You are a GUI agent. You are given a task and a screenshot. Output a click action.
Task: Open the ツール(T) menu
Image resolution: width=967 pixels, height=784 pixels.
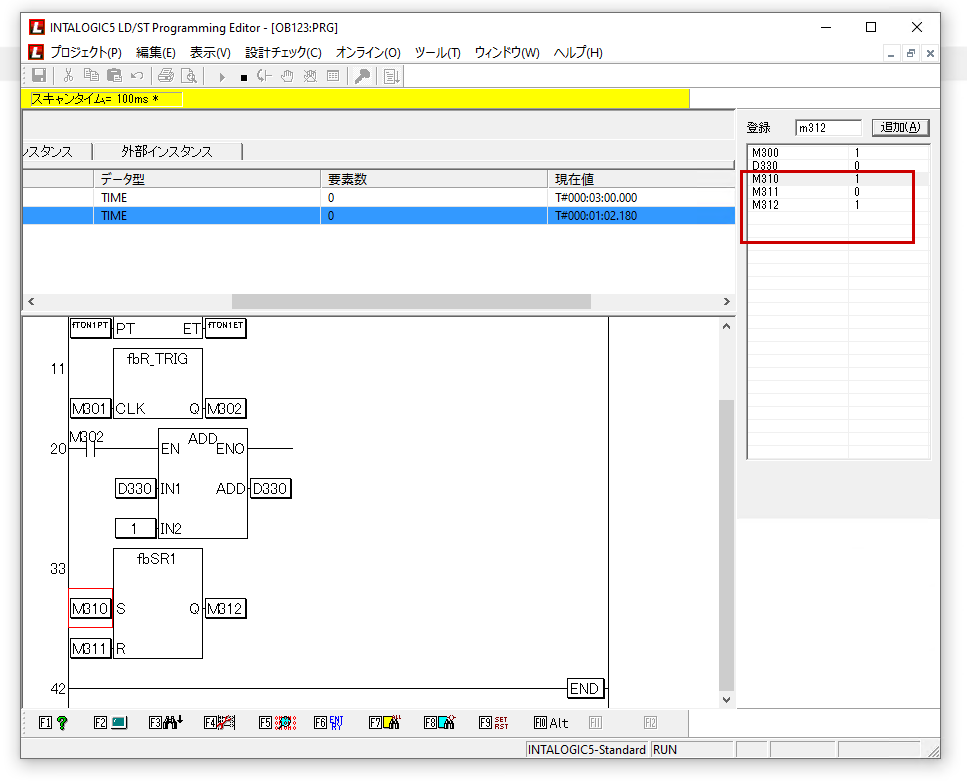[437, 53]
